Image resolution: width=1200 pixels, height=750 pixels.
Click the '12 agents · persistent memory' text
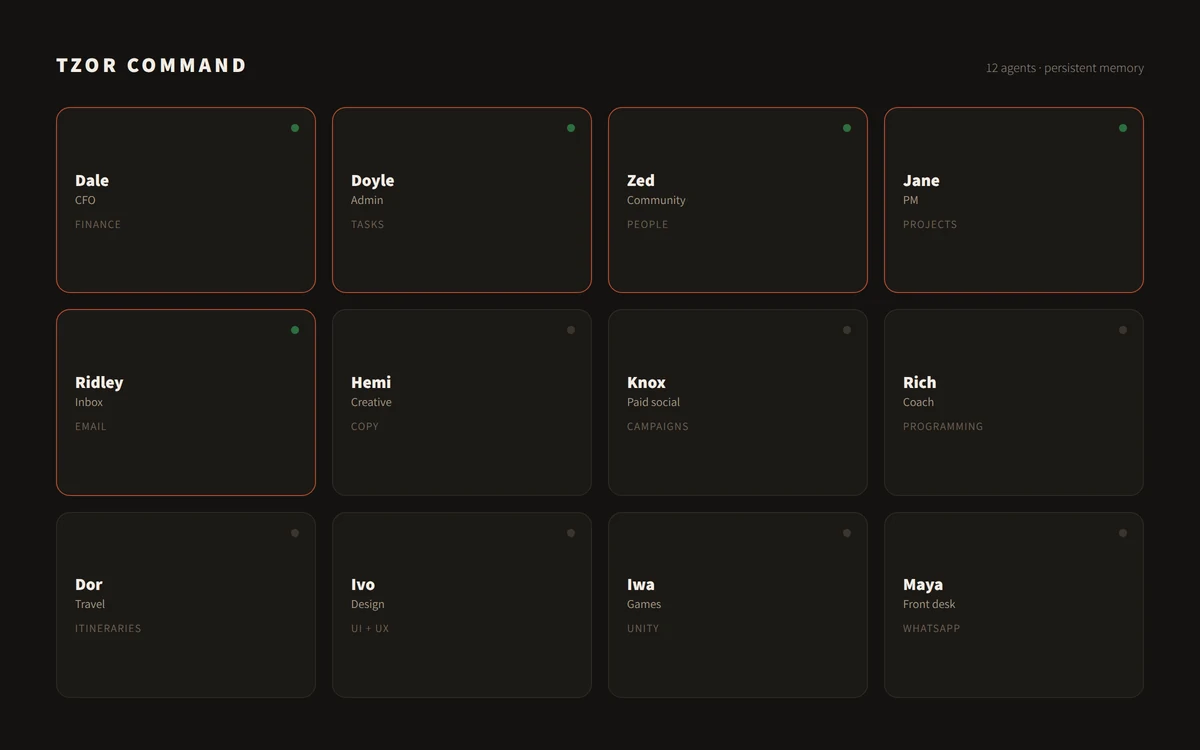(1065, 68)
